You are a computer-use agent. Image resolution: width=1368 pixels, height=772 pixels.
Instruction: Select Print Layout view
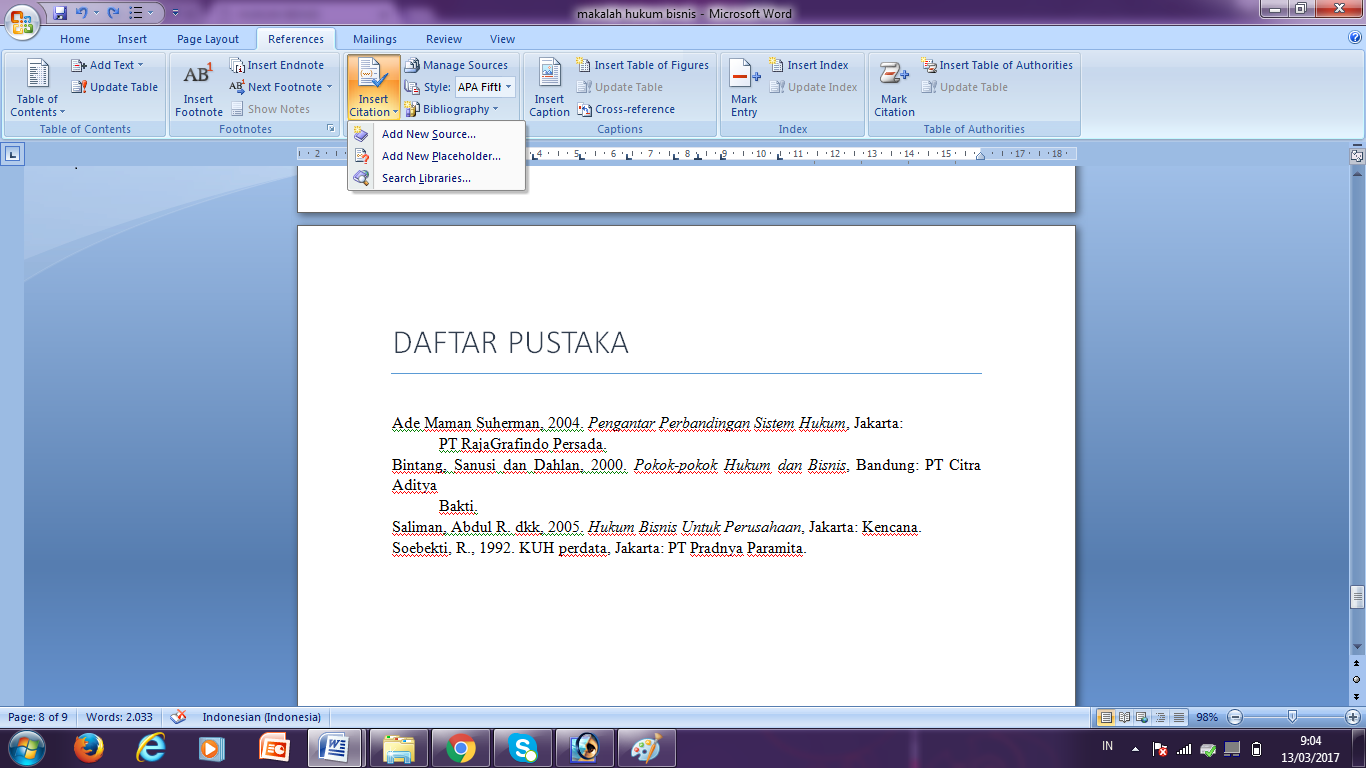[x=1106, y=717]
